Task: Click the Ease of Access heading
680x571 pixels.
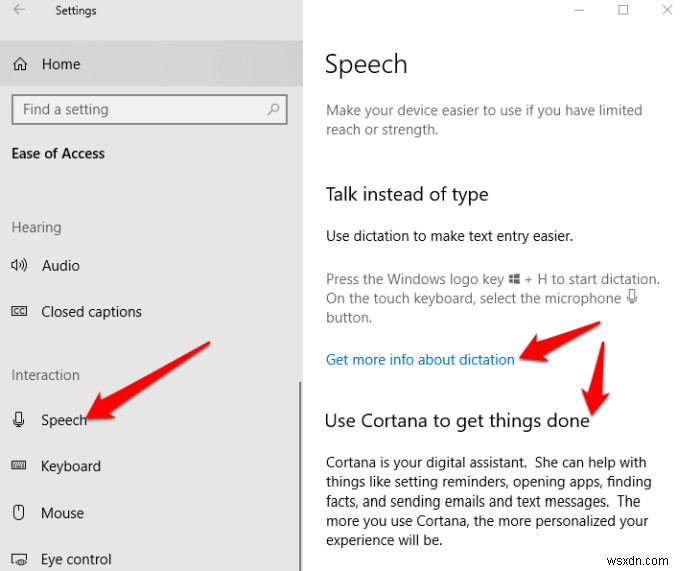Action: click(58, 153)
